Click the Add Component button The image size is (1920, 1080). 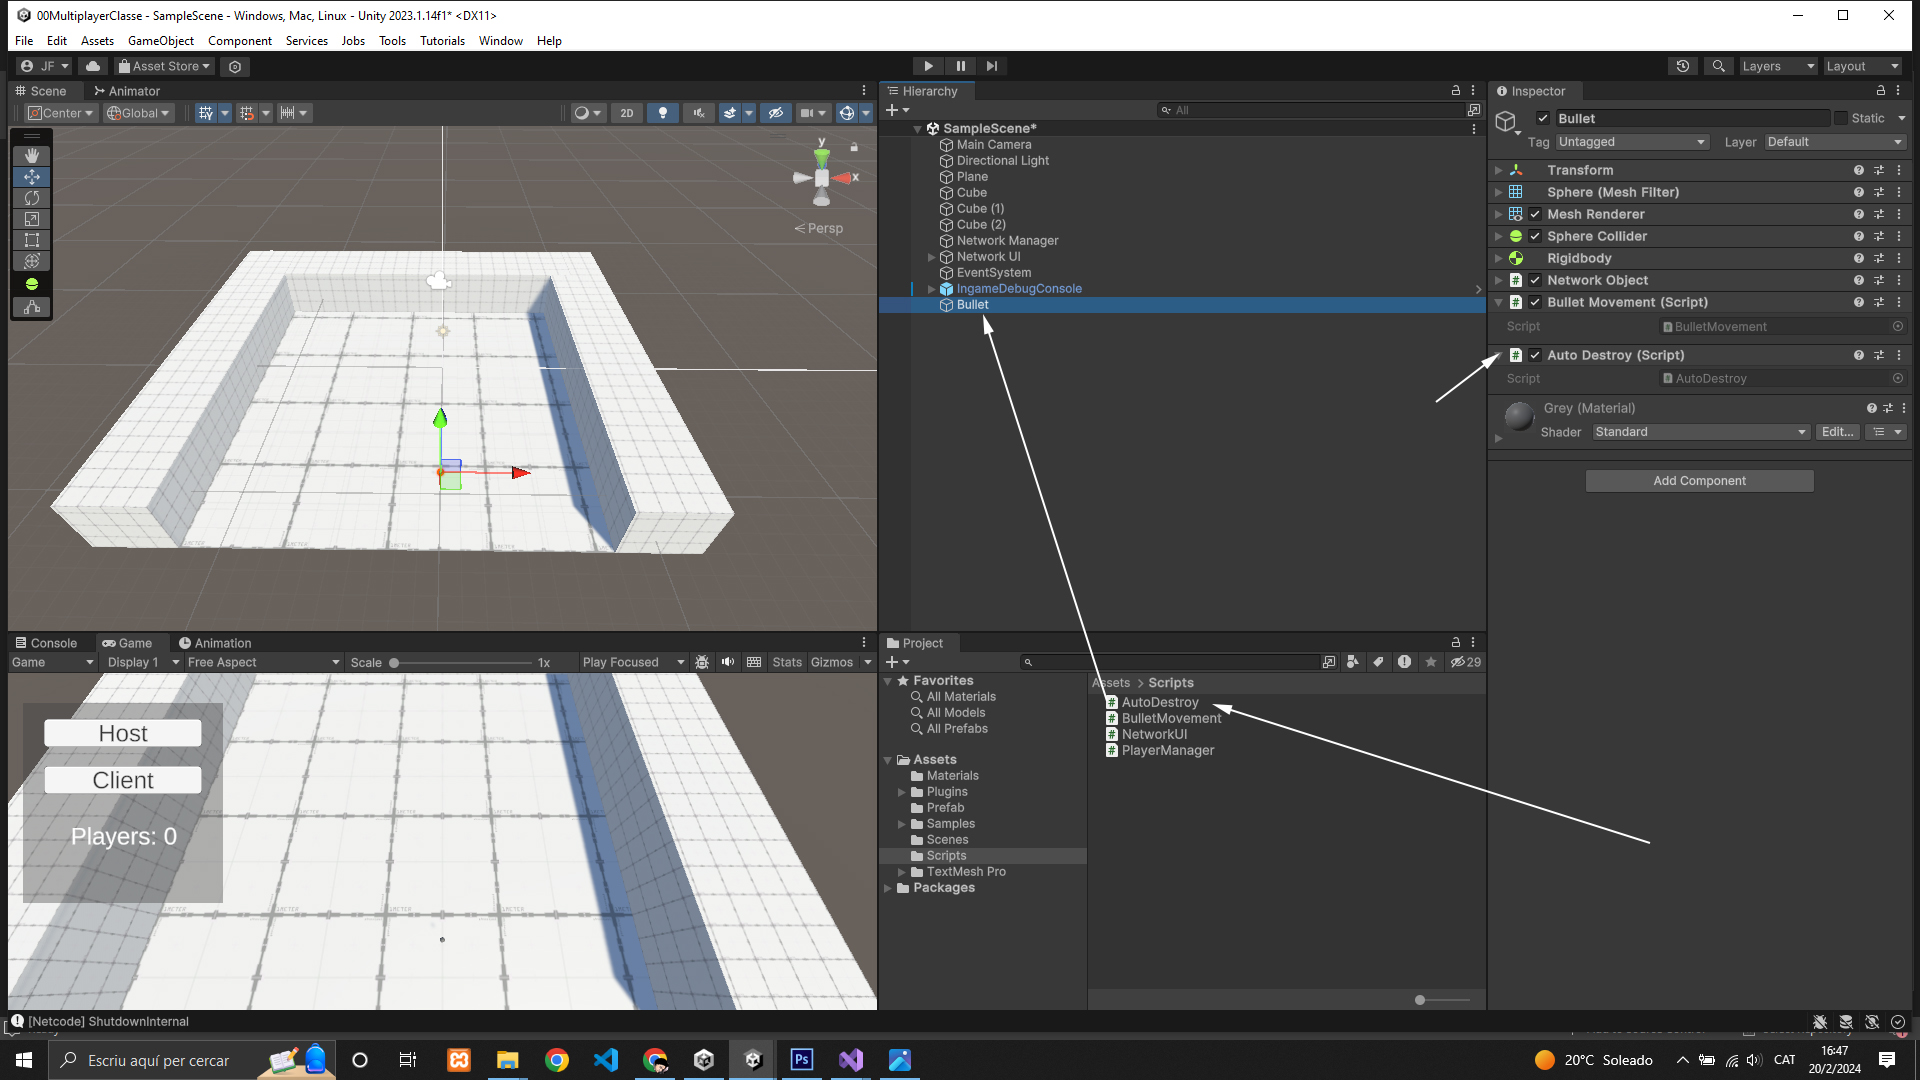click(1699, 481)
